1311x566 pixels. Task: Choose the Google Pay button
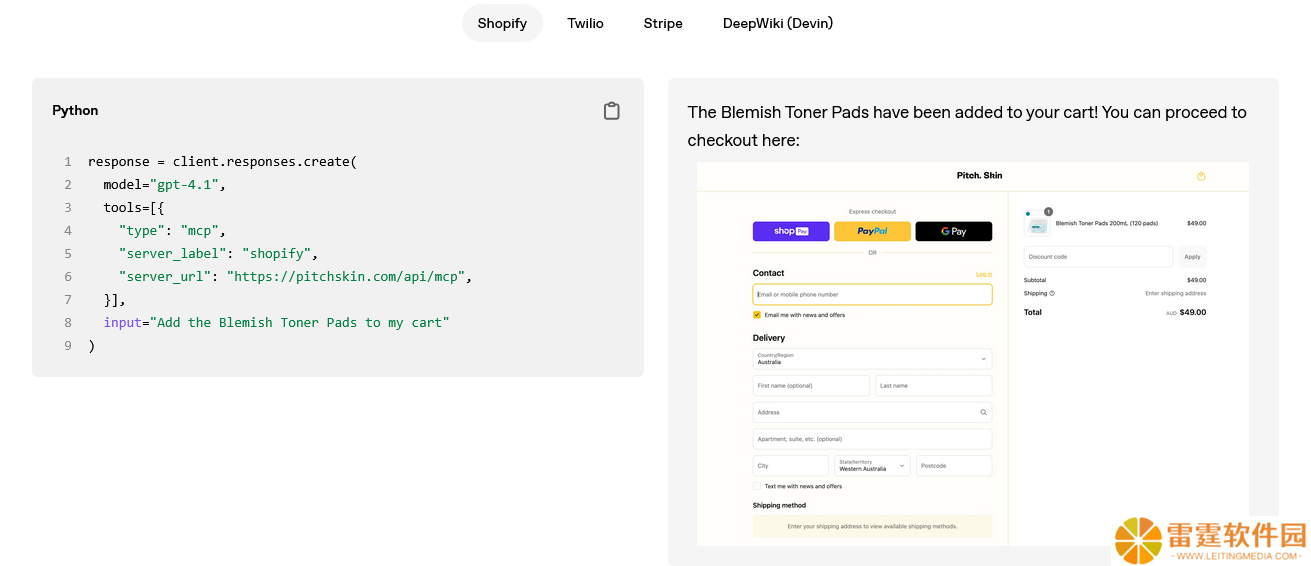point(953,231)
